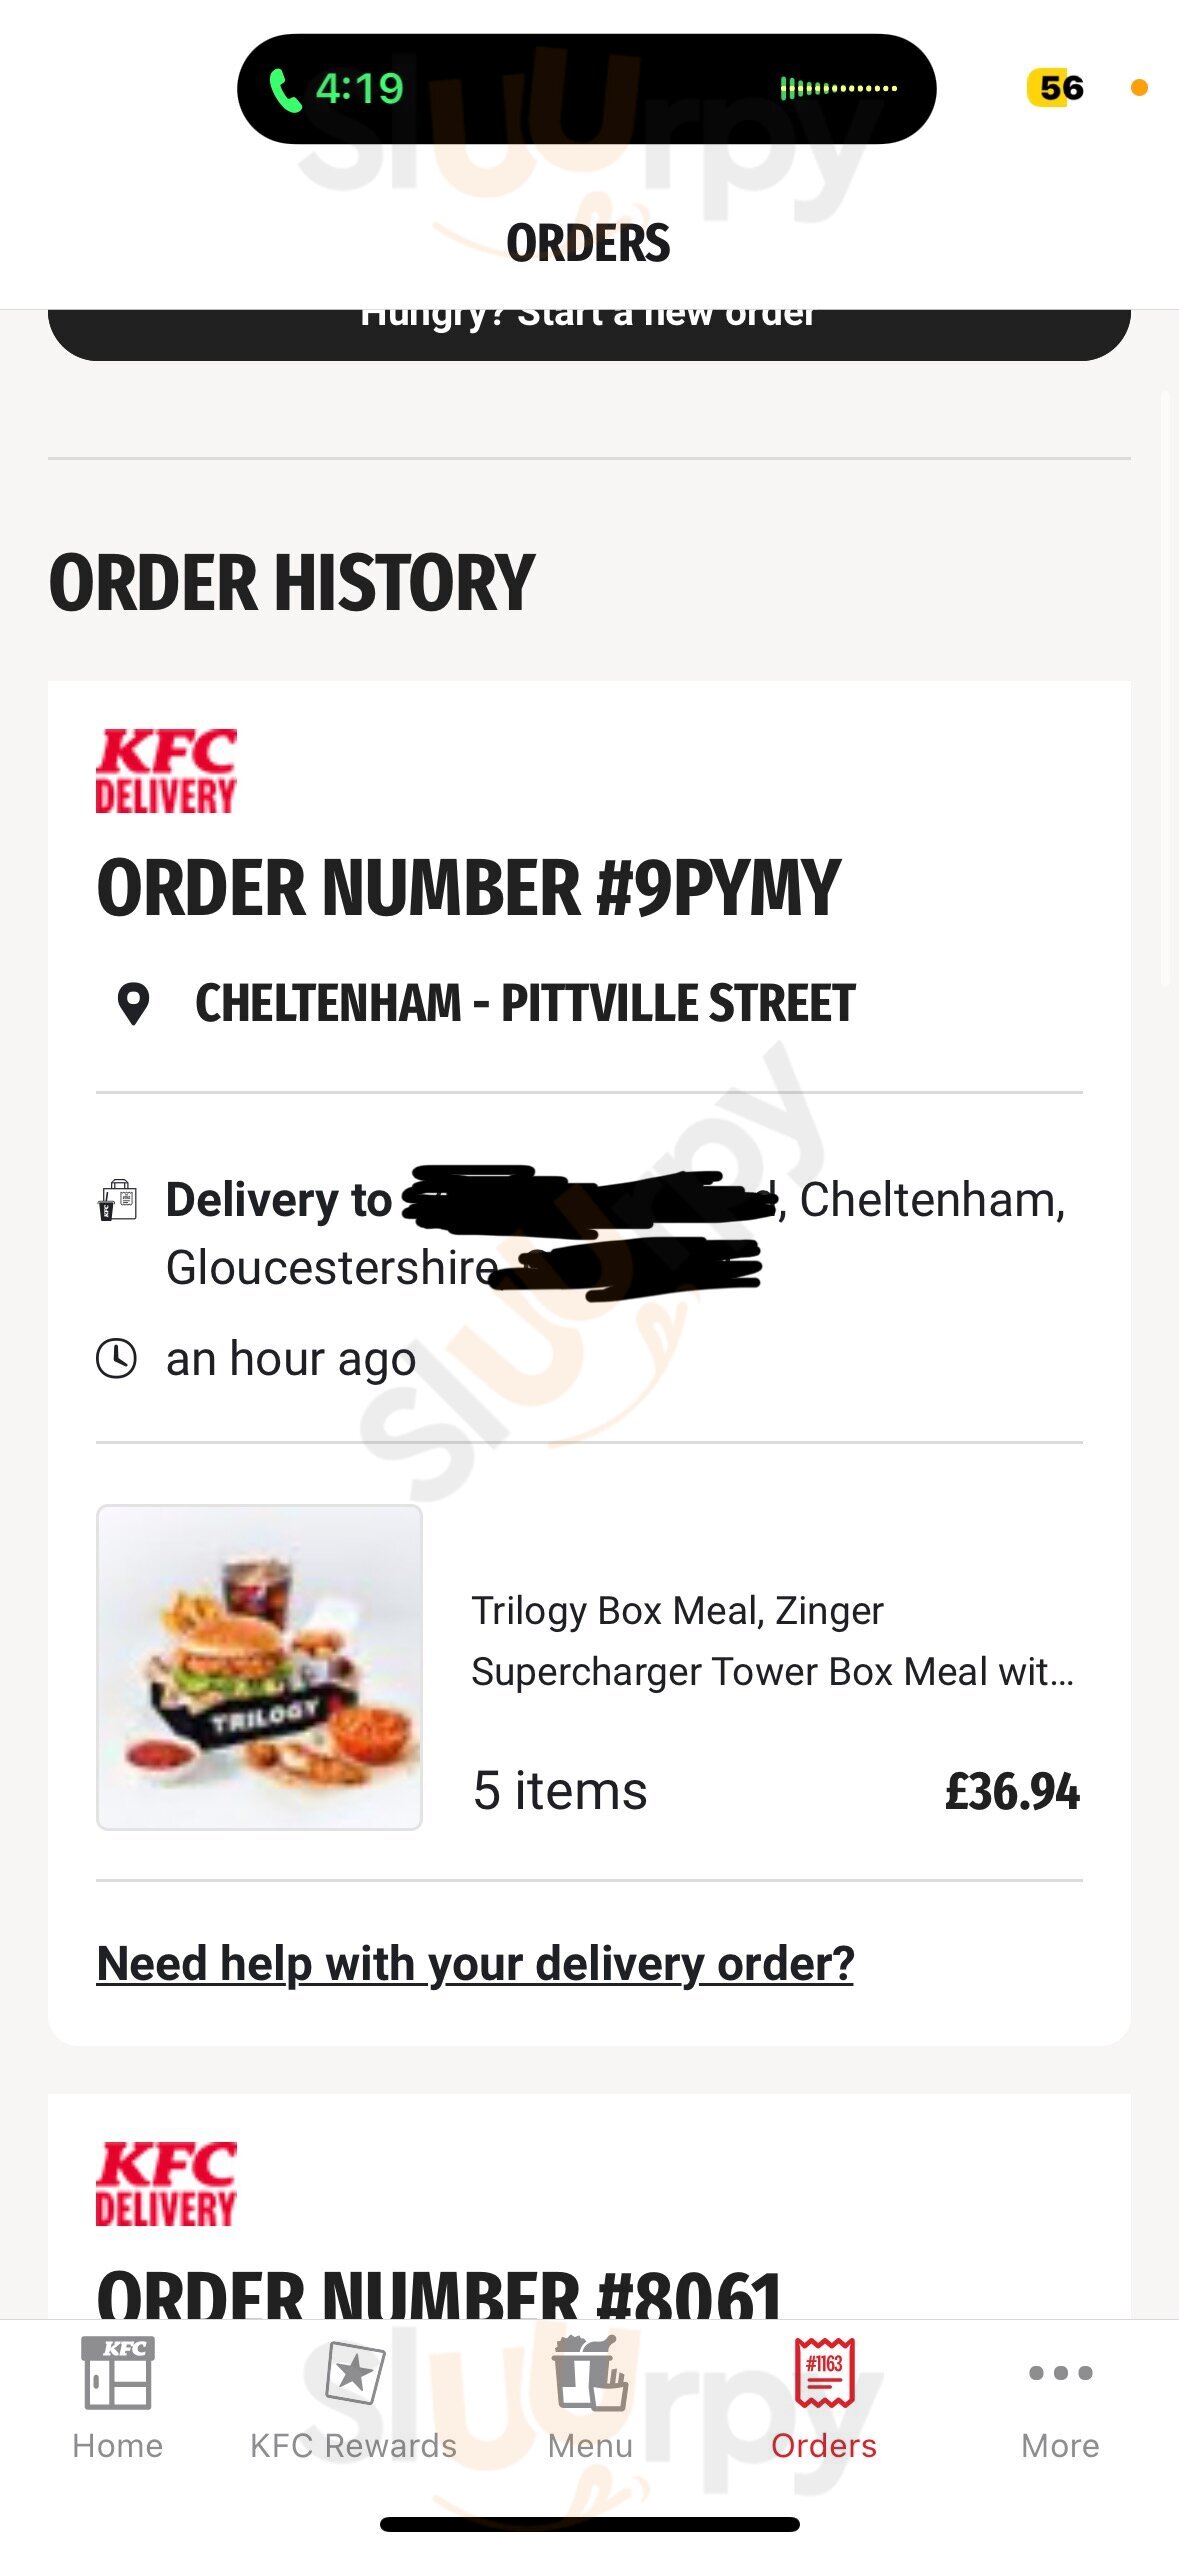Tap the KFC Delivery logo on first order

tap(166, 771)
